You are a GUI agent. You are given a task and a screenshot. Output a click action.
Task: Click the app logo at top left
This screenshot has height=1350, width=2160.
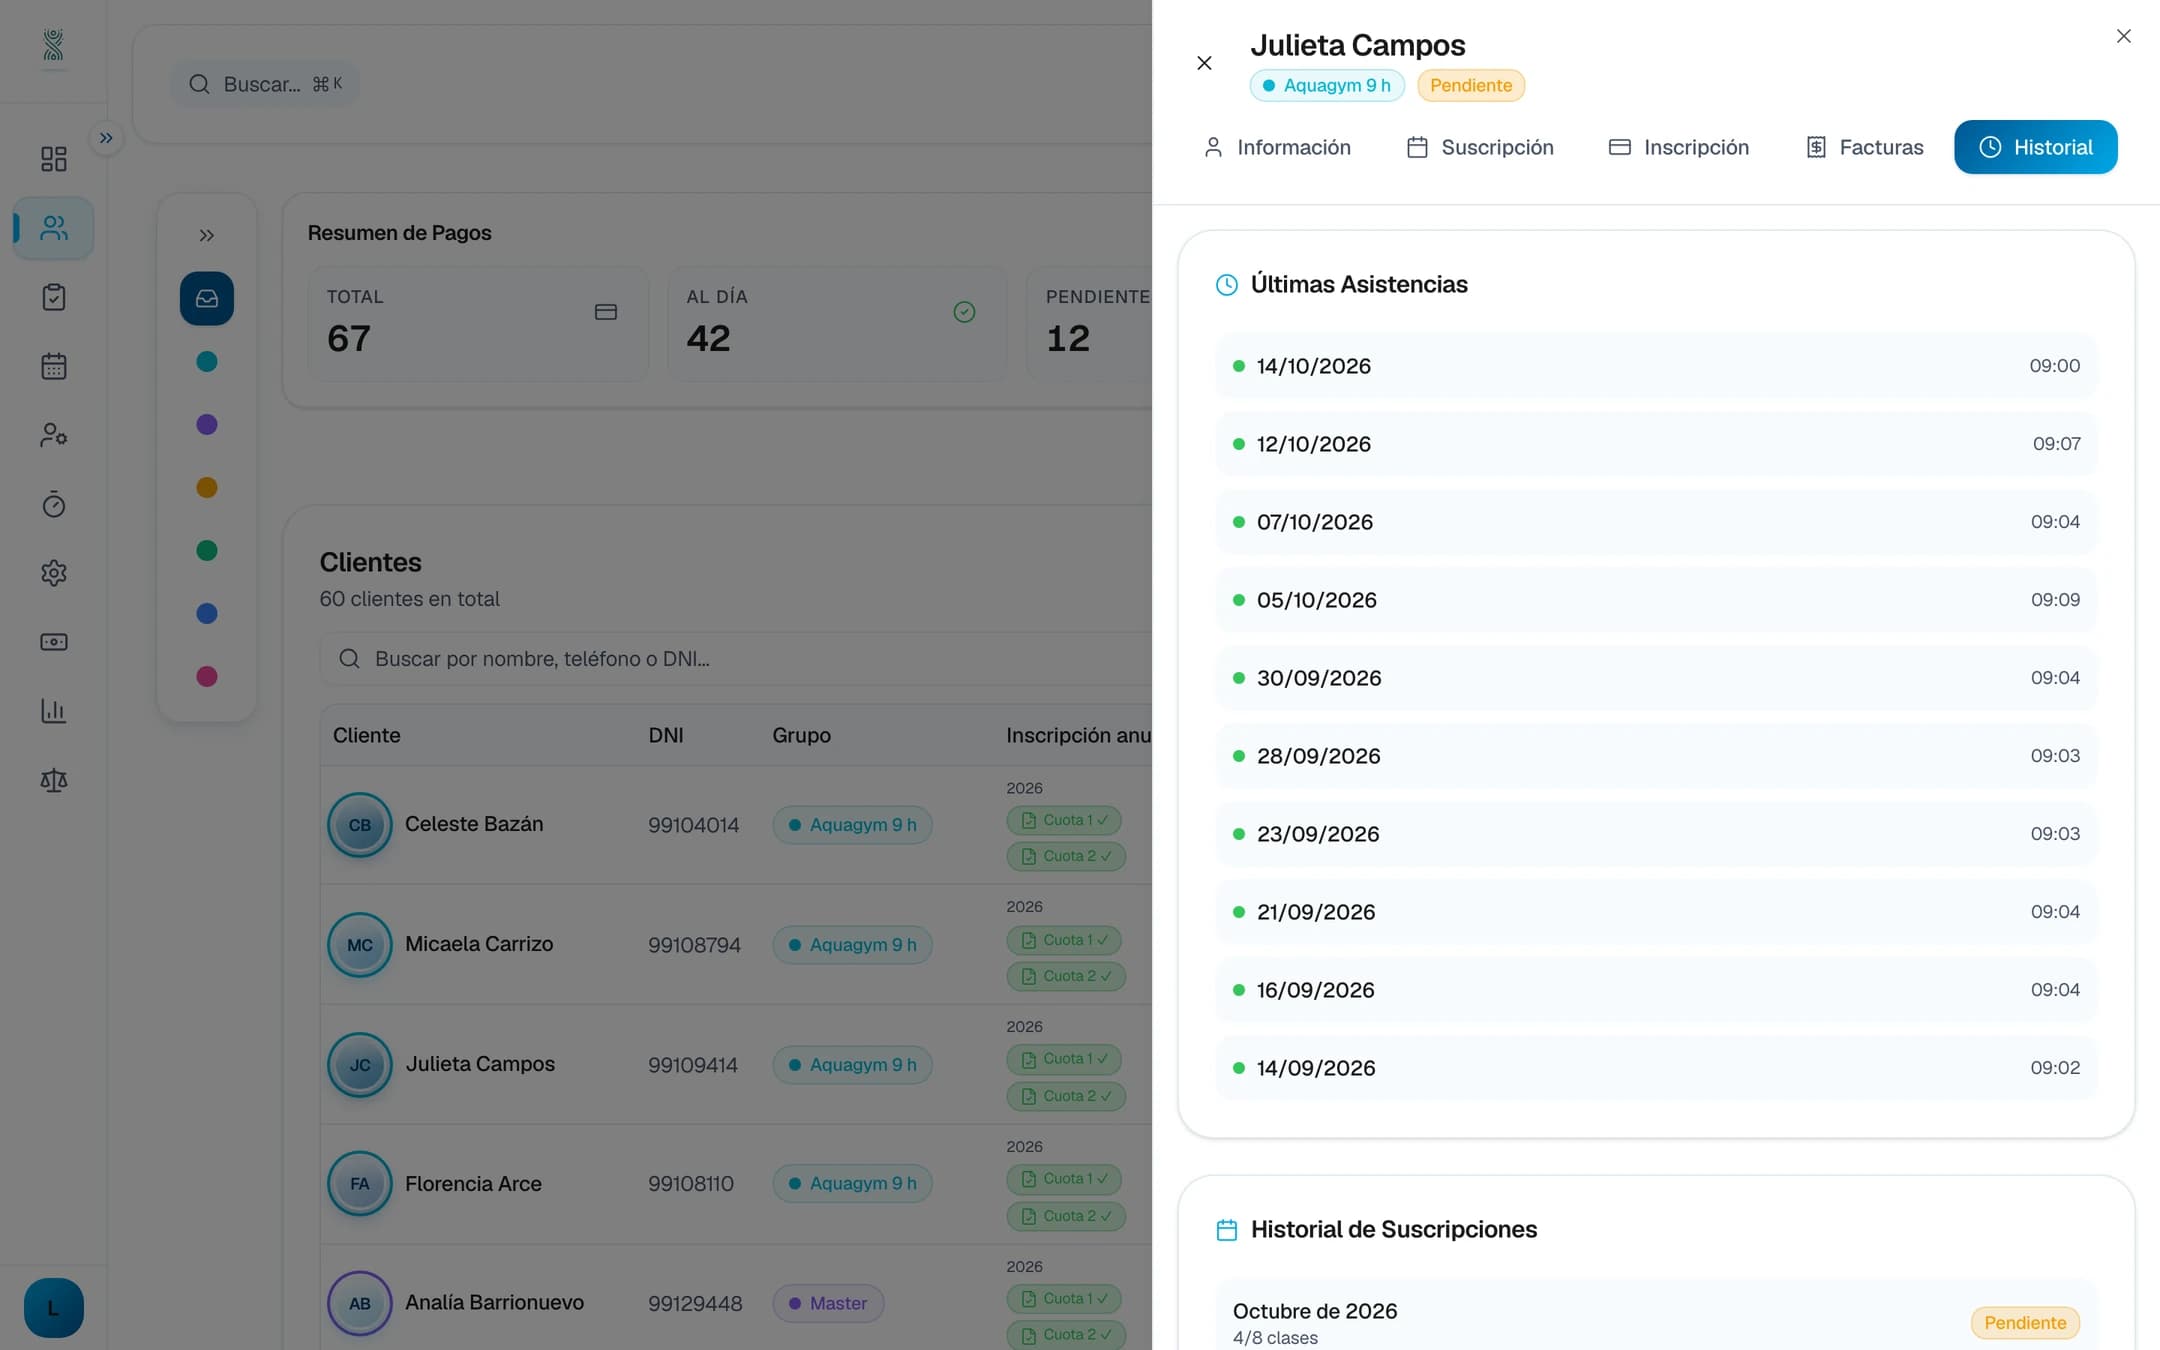(53, 46)
